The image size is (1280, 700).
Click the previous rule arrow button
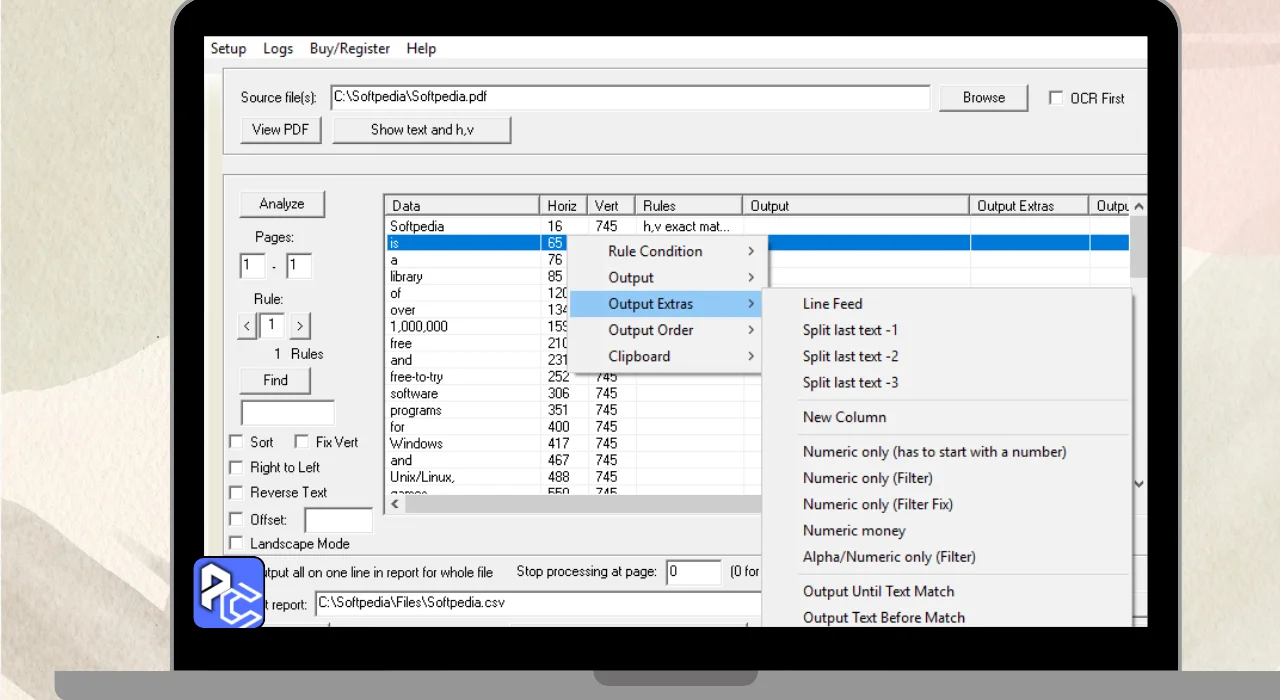(x=247, y=325)
